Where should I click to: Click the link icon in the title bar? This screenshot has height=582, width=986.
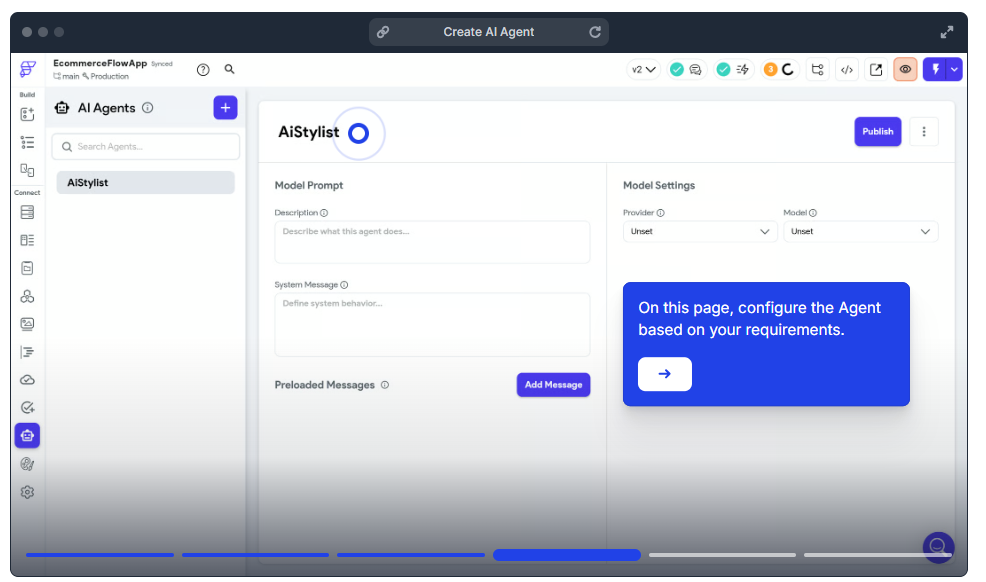tap(383, 32)
